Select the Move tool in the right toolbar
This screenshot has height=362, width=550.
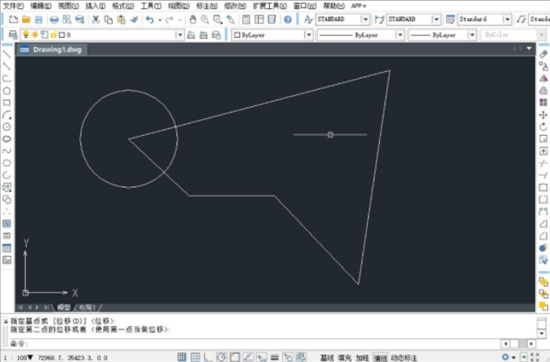pos(543,115)
